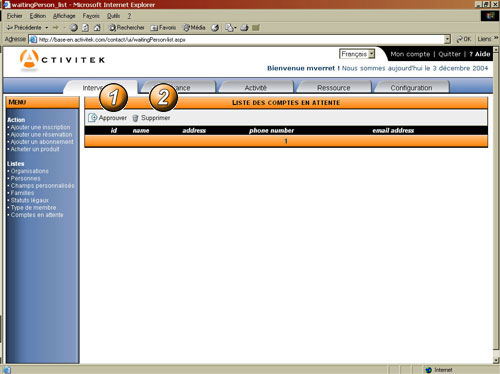Click the vertical scrollbar down arrow

(x=496, y=360)
